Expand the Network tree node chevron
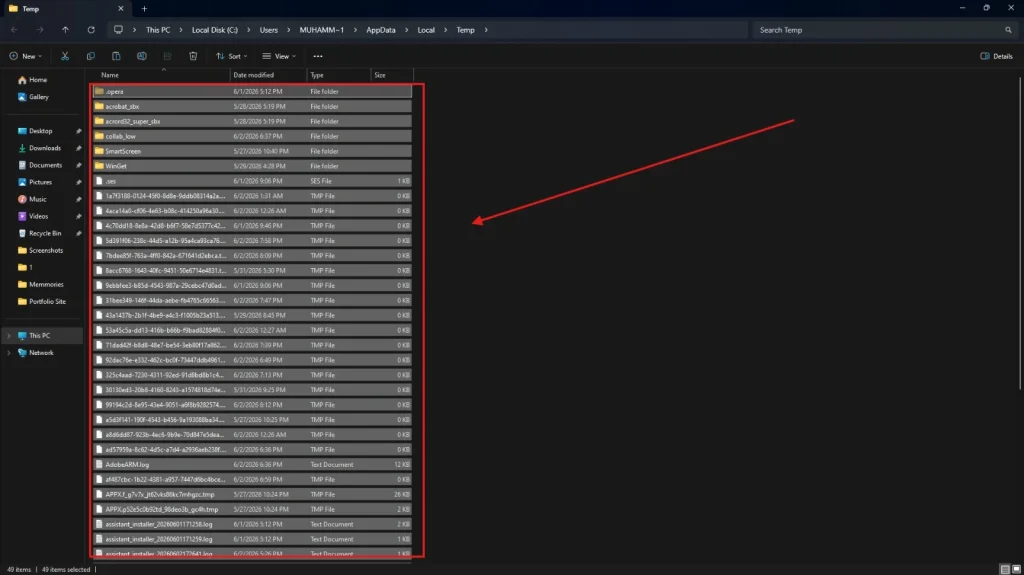 pyautogui.click(x=8, y=352)
